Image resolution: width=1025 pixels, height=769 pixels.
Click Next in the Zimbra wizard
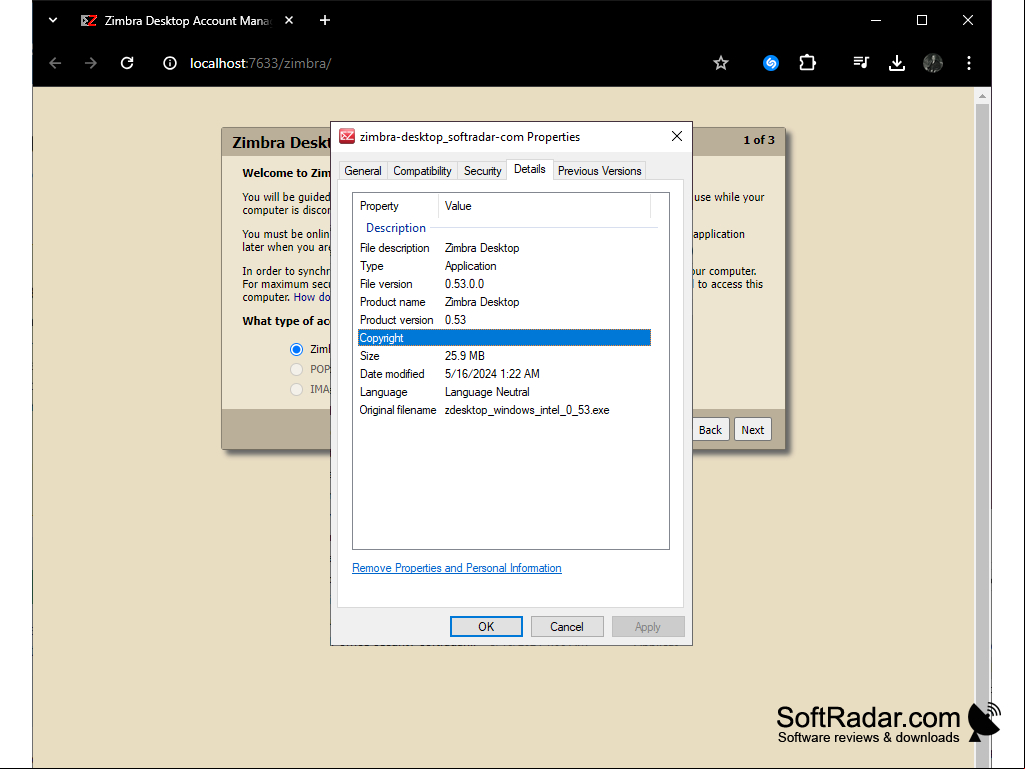pos(752,430)
